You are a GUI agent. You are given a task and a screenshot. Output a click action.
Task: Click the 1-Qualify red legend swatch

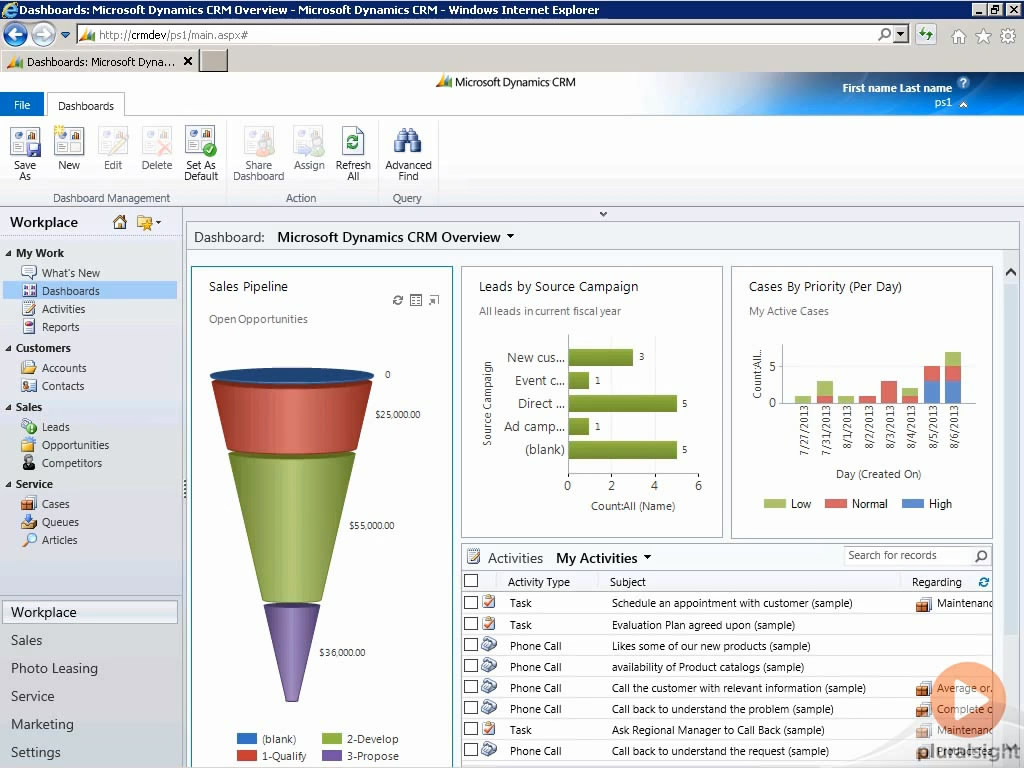[x=246, y=756]
